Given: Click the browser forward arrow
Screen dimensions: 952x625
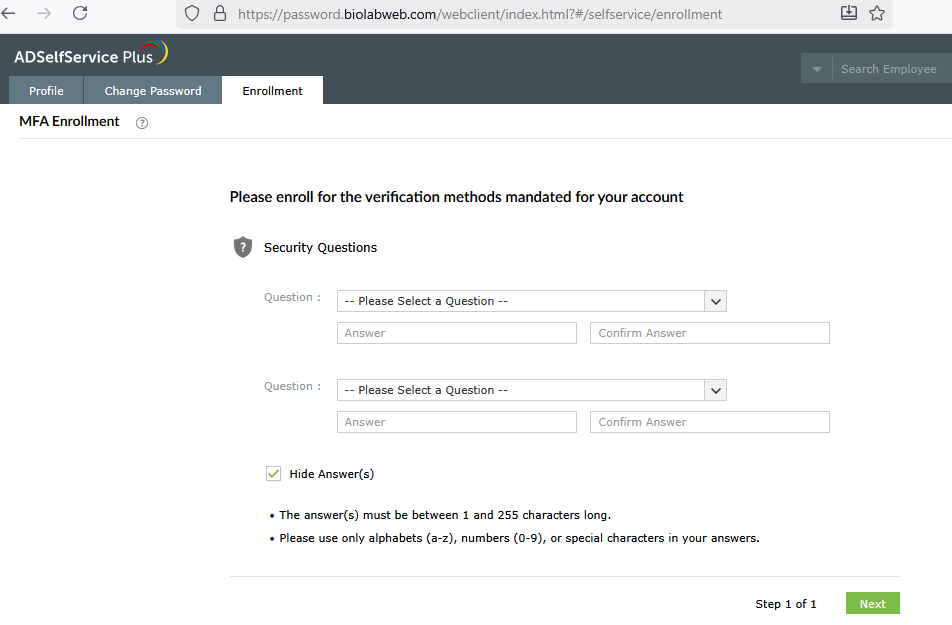Looking at the screenshot, I should point(44,13).
